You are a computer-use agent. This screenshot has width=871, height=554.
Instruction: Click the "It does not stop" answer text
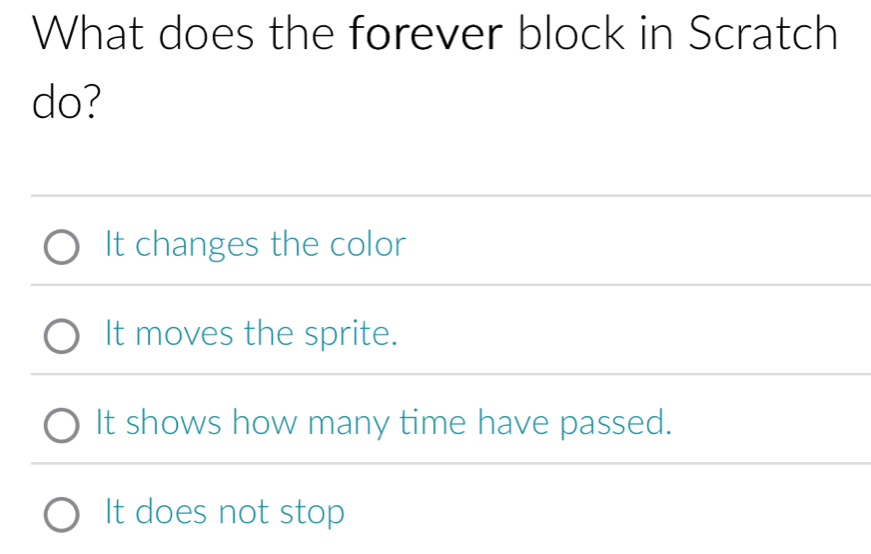pyautogui.click(x=225, y=513)
